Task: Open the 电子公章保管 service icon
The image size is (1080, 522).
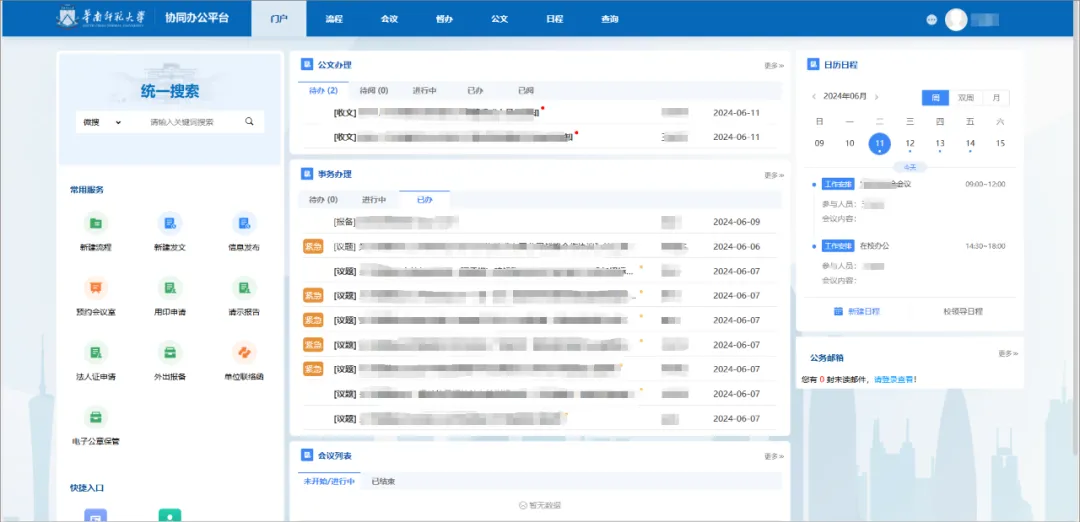Action: point(96,417)
